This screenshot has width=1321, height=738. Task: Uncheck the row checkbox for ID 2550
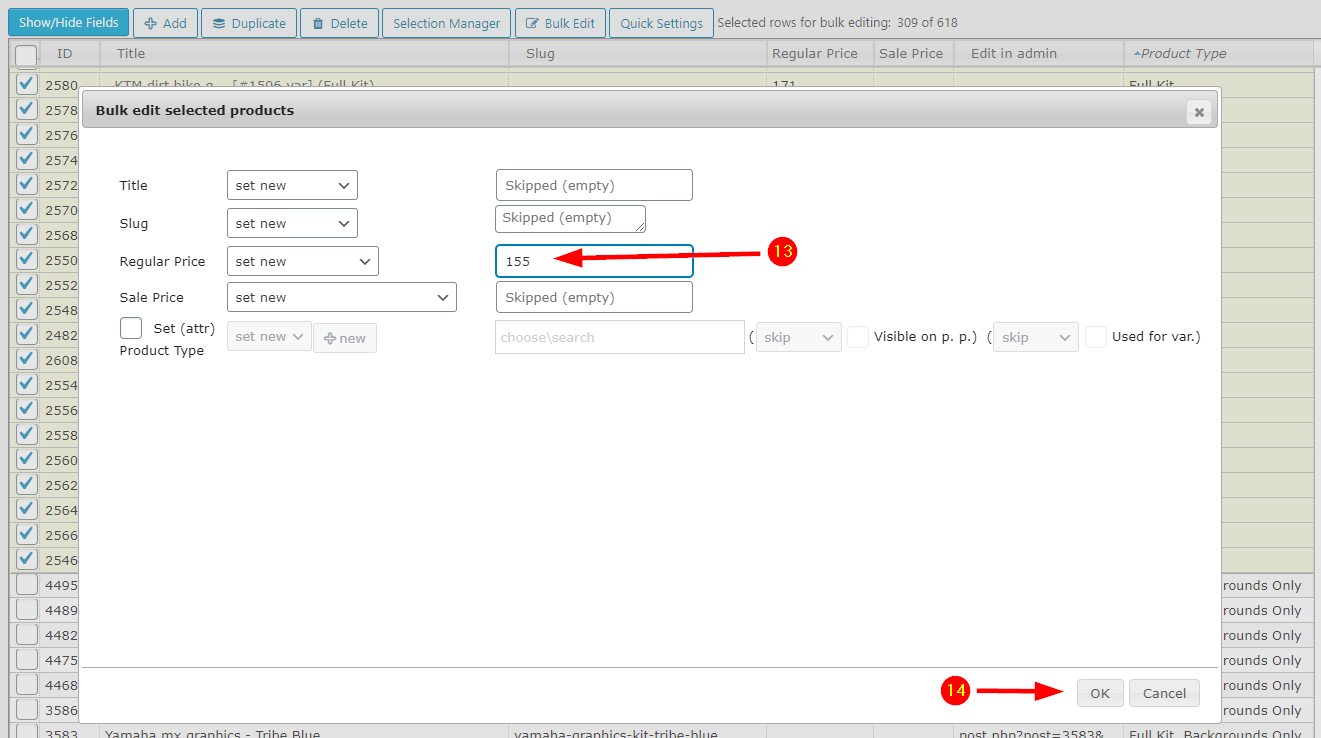point(27,259)
